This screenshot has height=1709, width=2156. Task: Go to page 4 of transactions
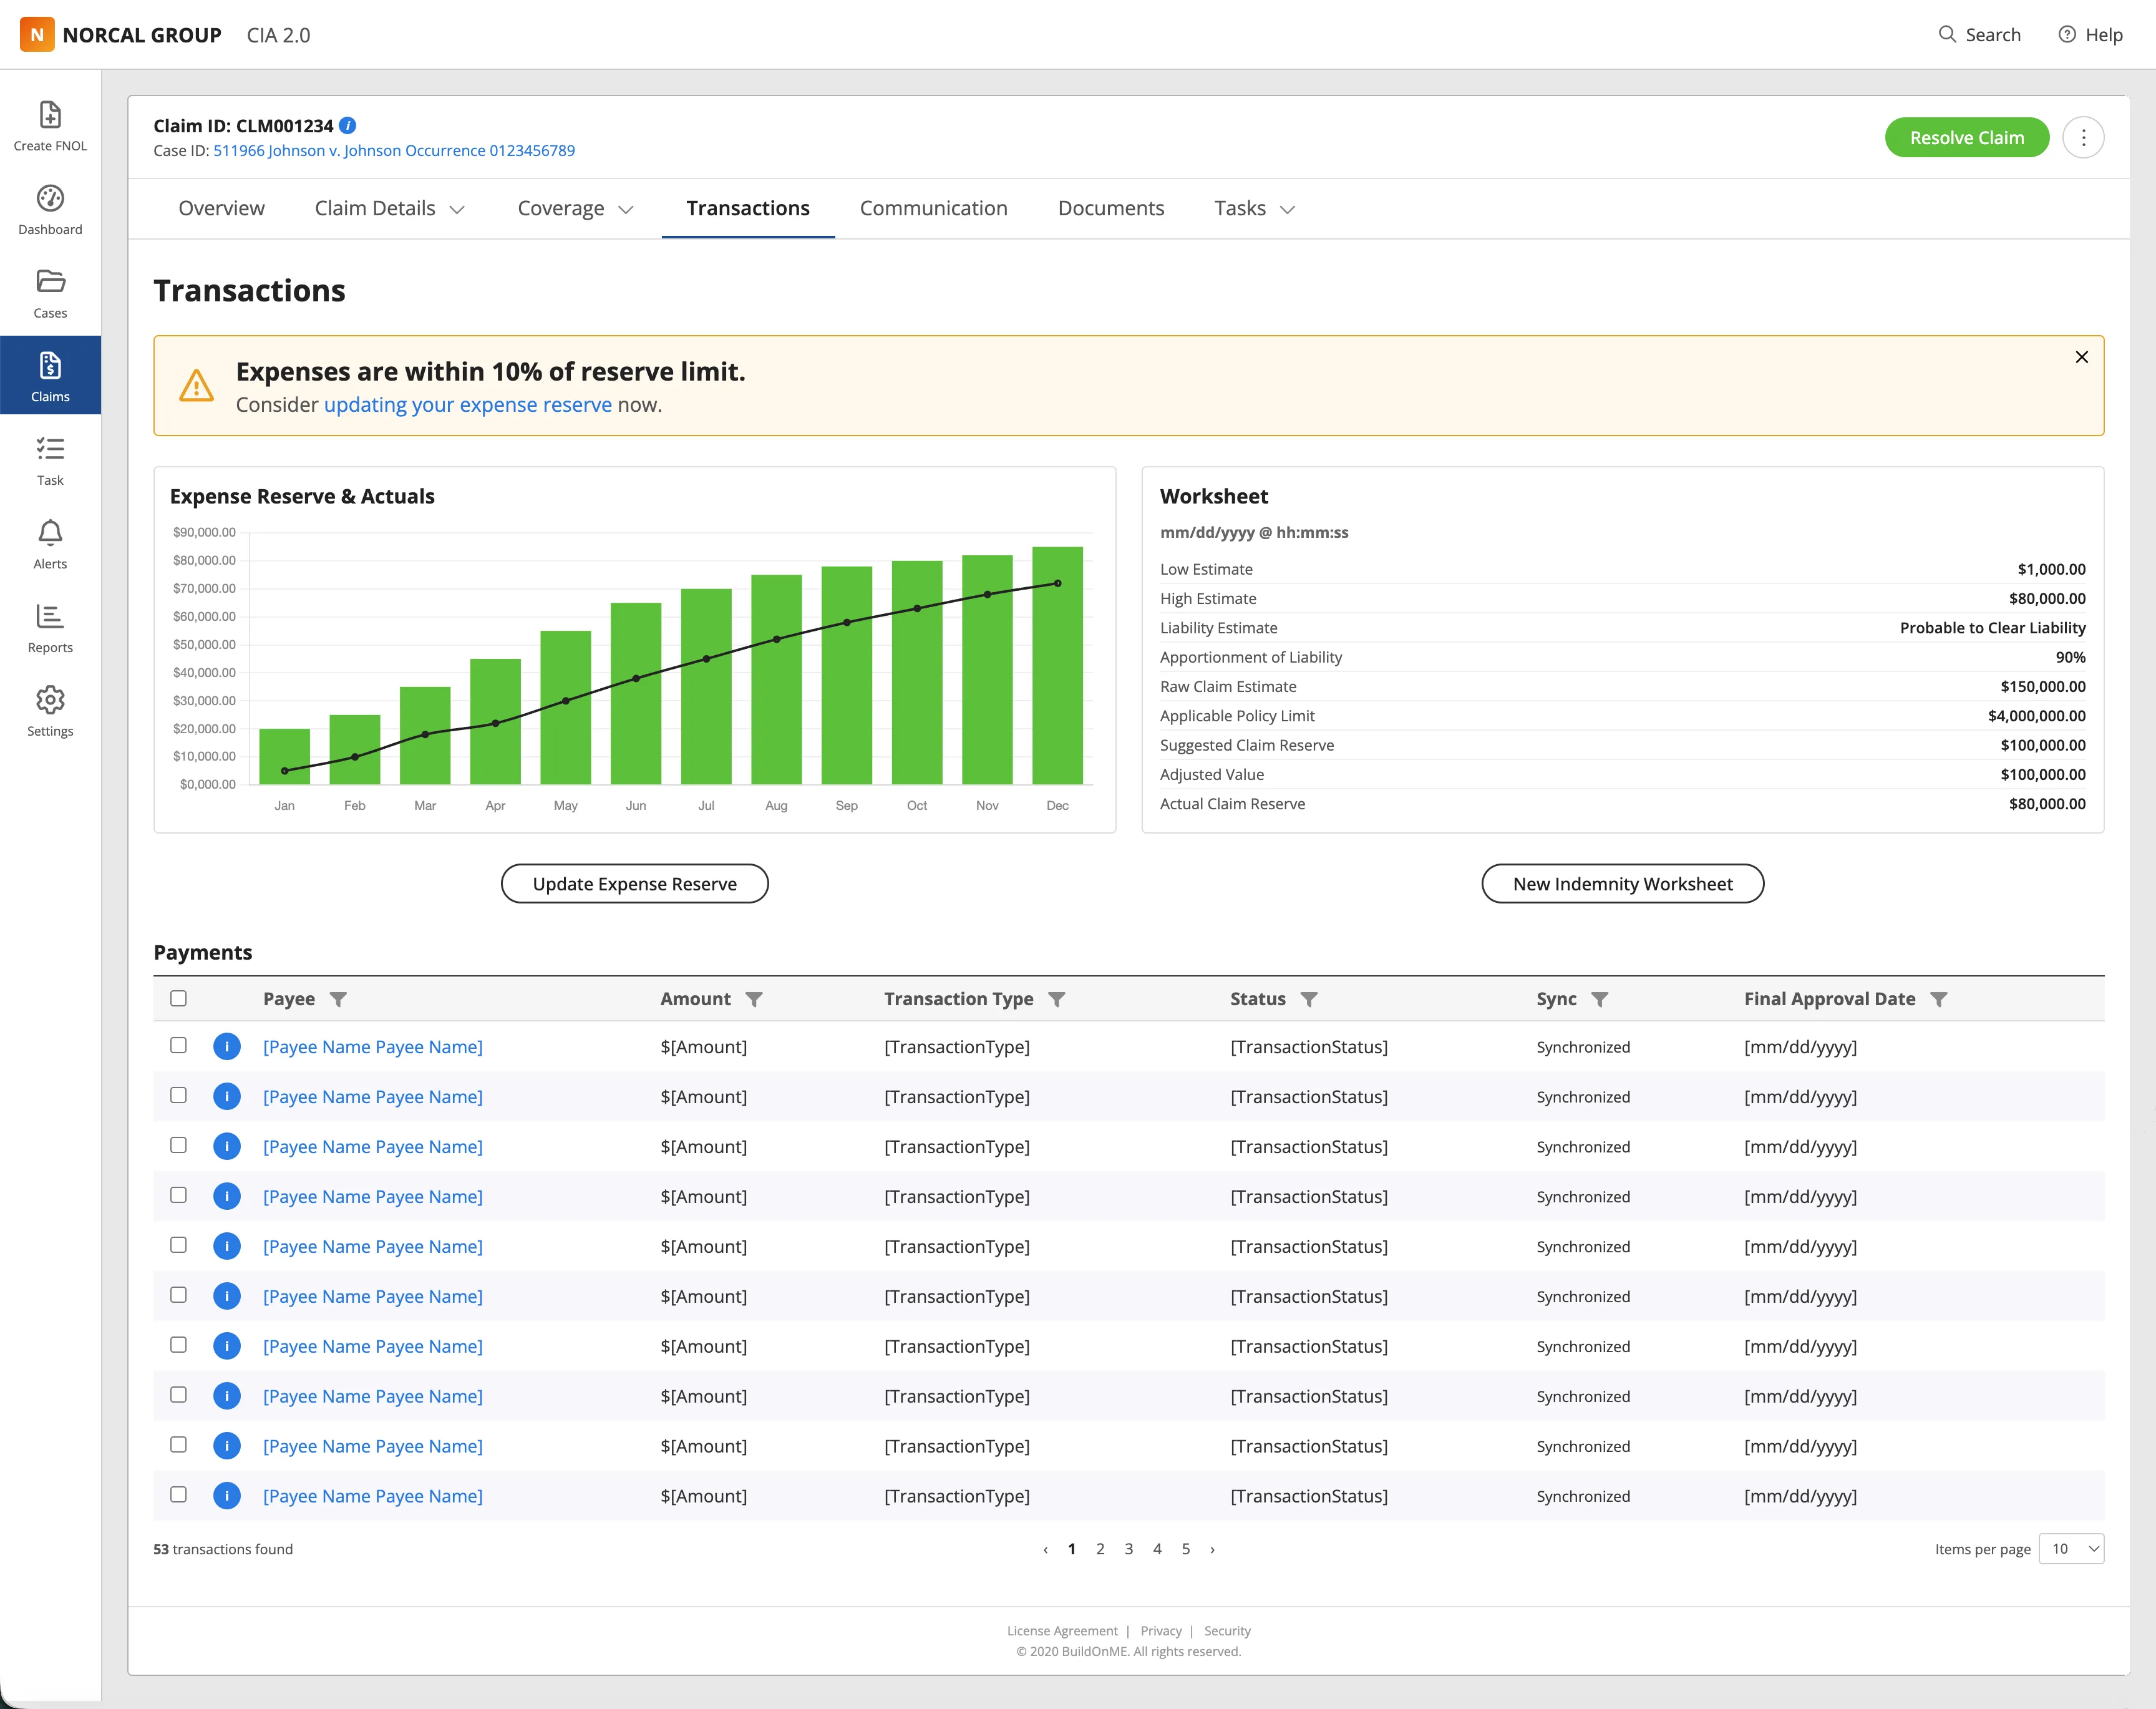[x=1157, y=1549]
